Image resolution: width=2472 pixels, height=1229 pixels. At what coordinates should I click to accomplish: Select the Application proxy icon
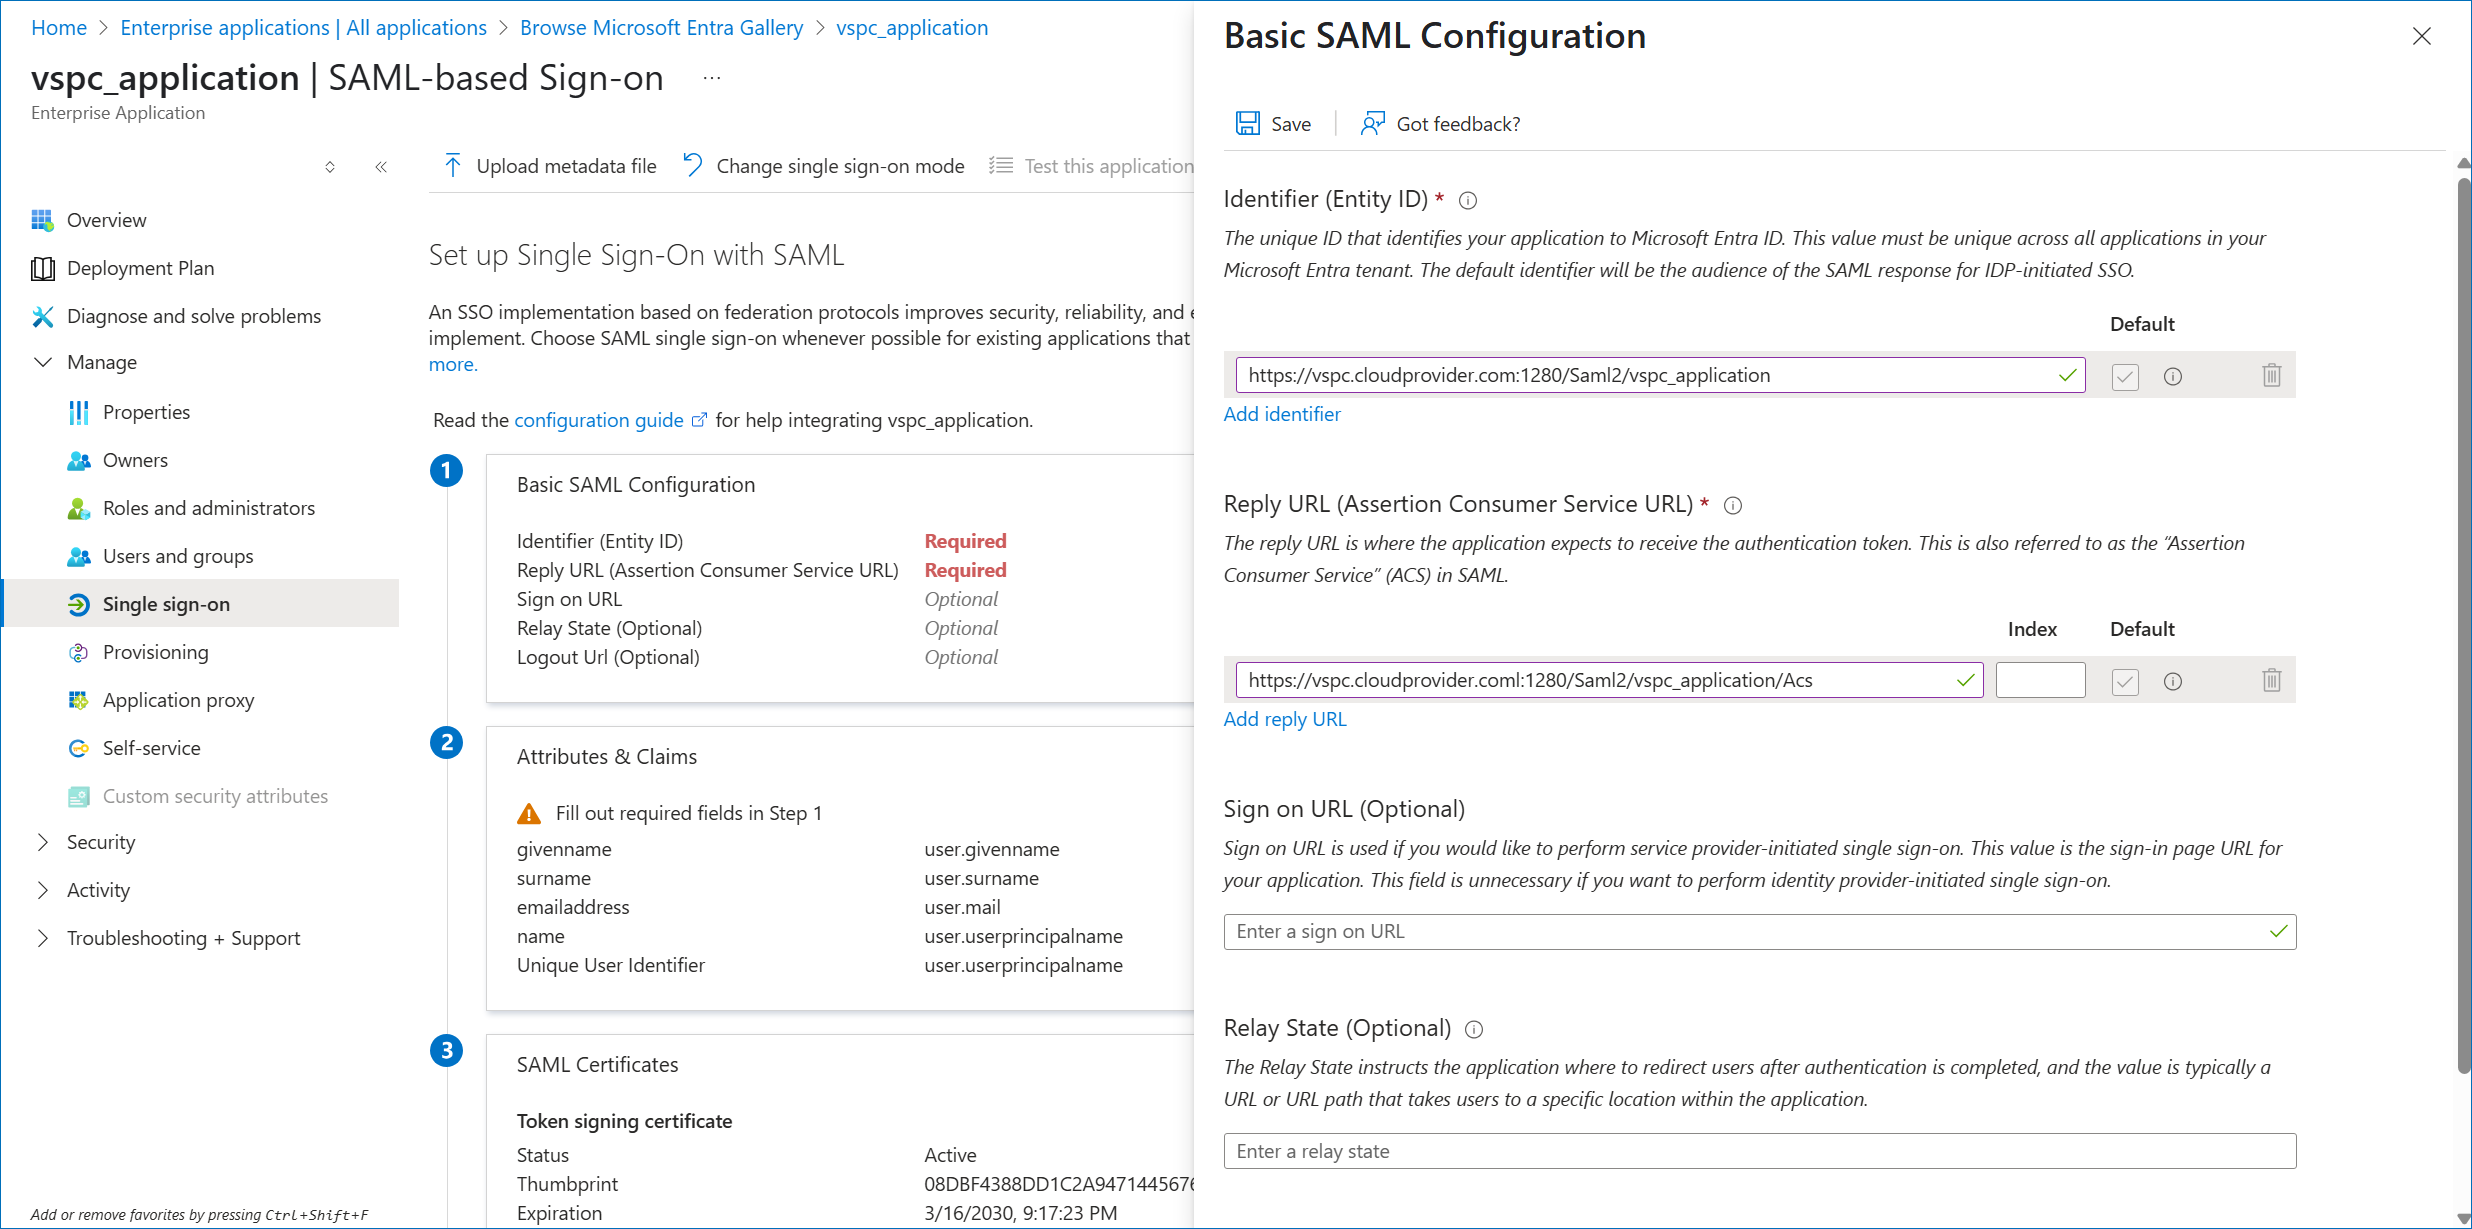(79, 700)
